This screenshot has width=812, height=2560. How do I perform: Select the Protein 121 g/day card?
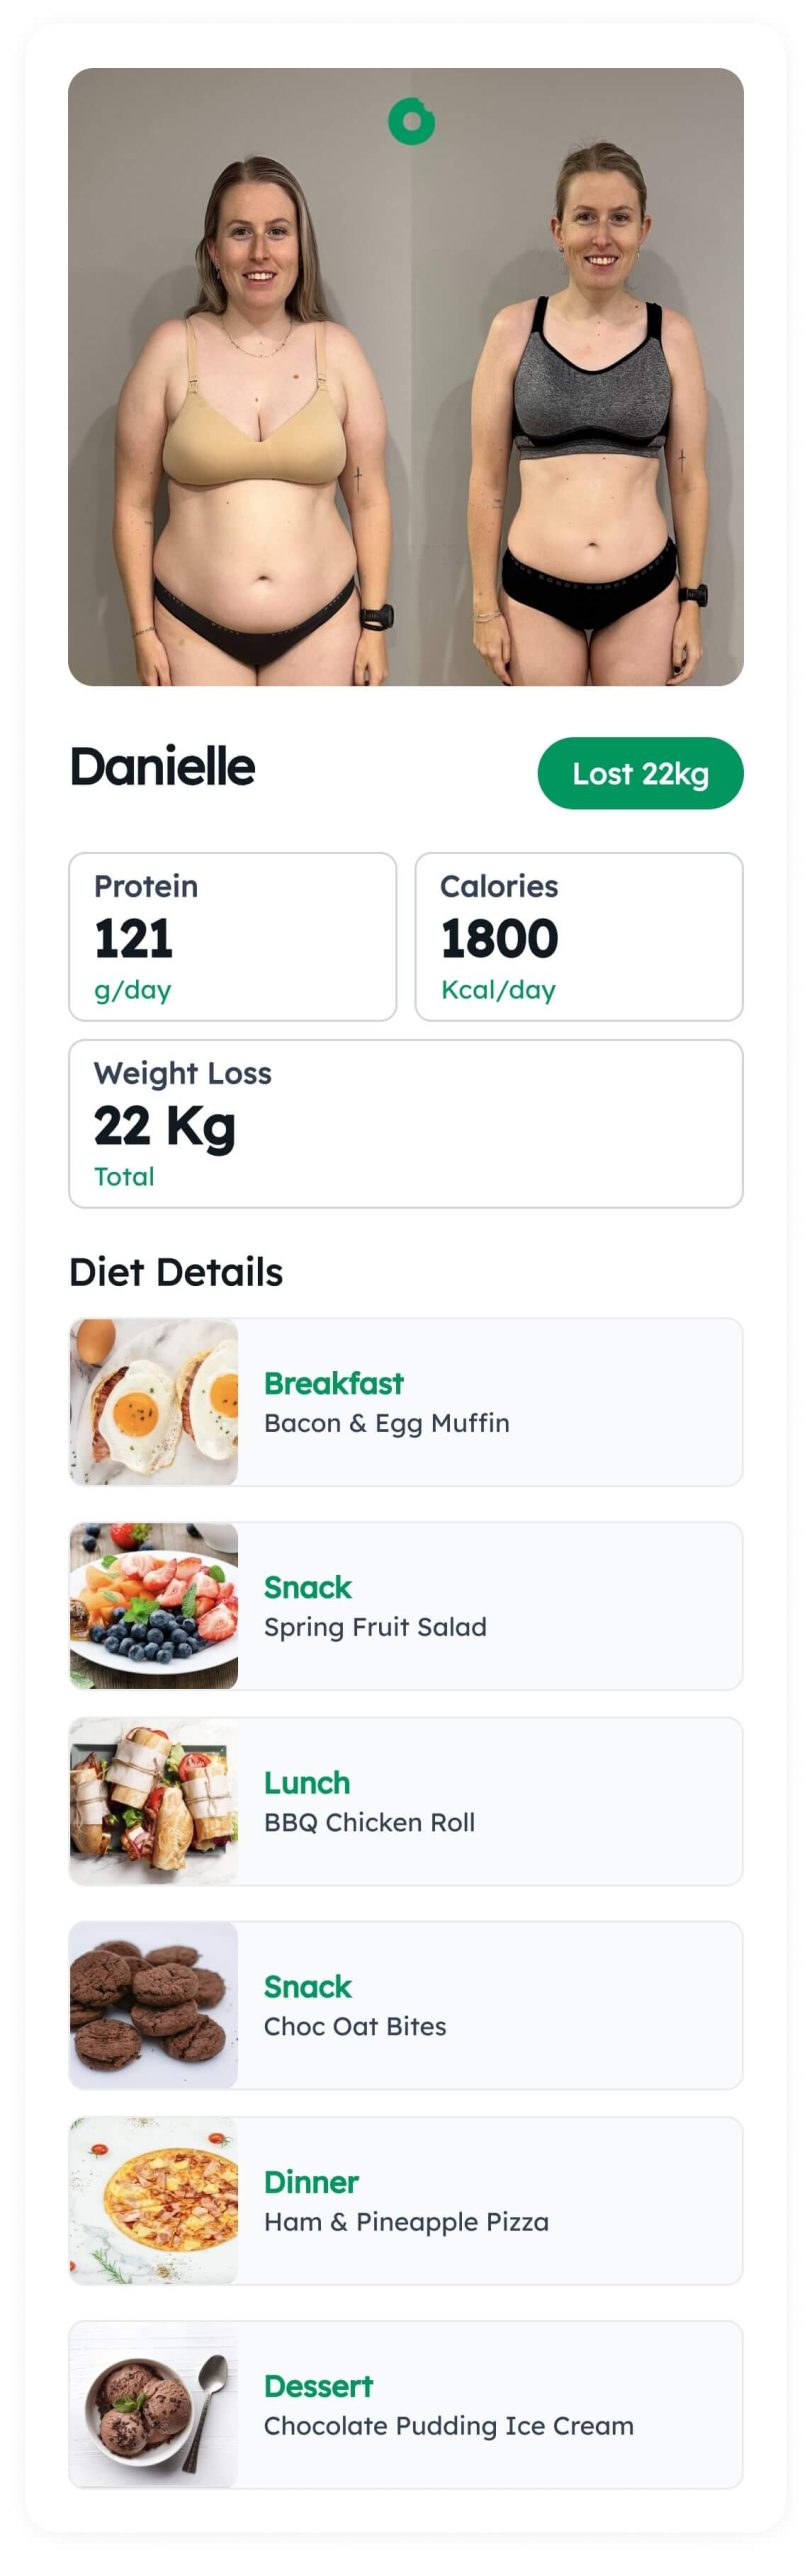[232, 937]
